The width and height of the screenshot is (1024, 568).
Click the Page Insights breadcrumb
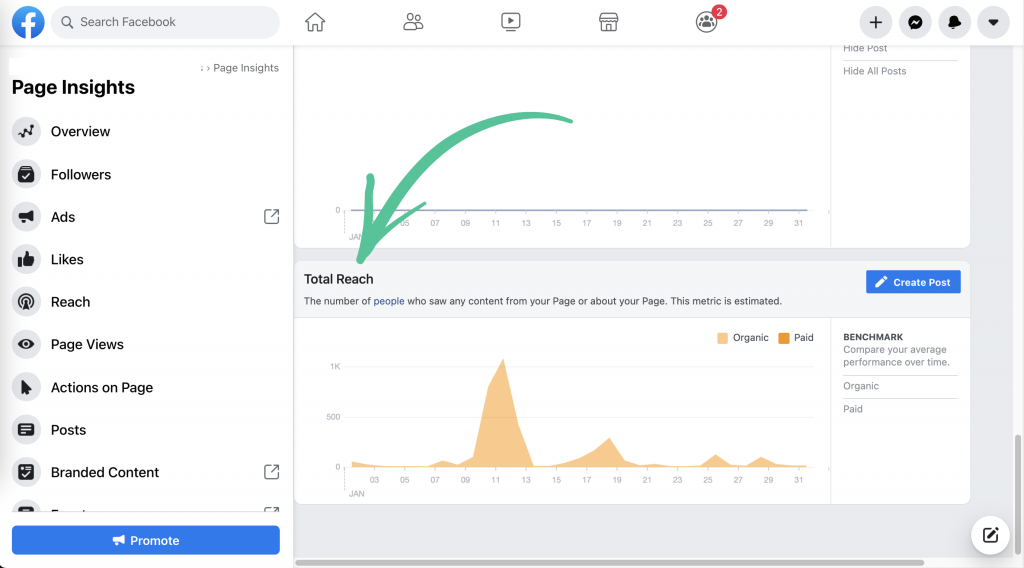coord(246,68)
